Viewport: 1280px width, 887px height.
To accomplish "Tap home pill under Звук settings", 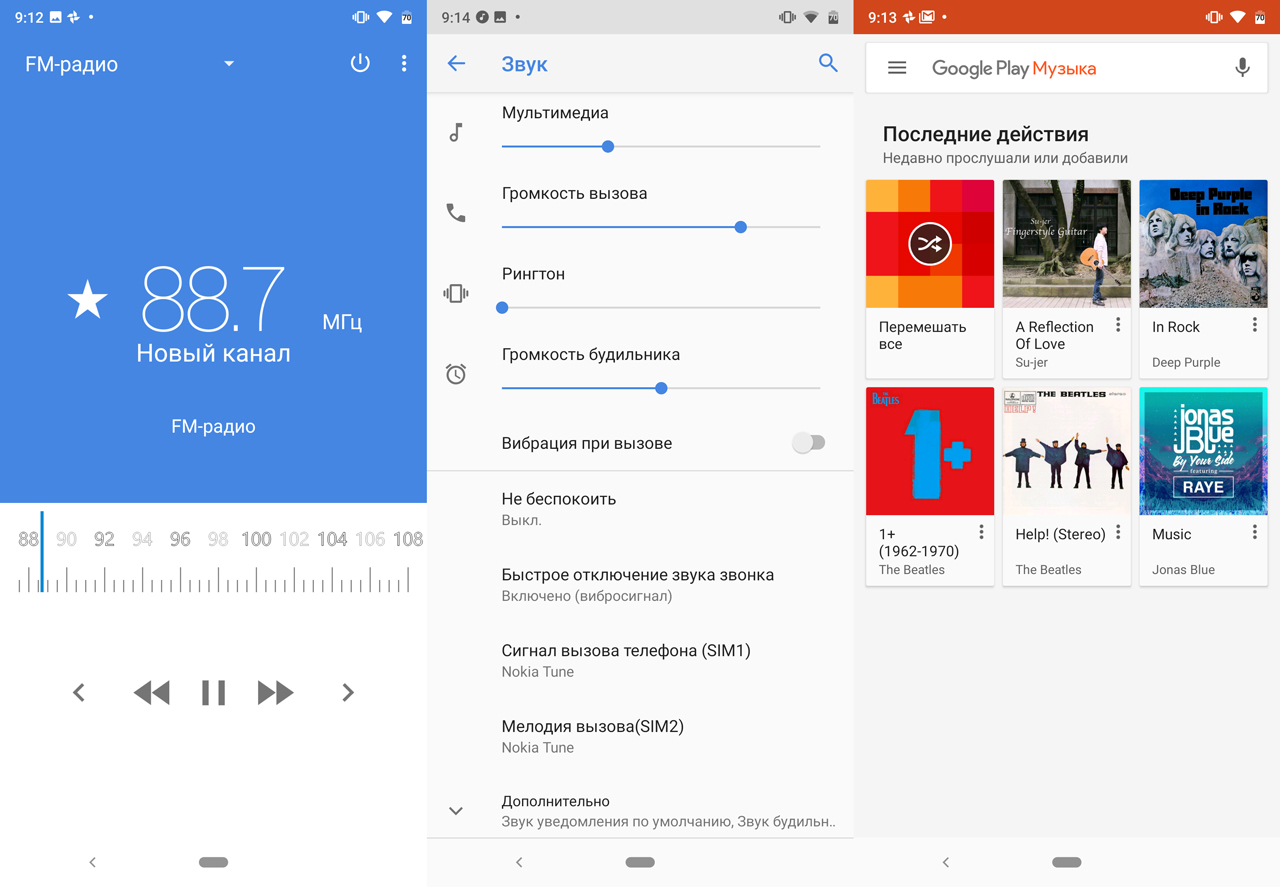I will click(640, 862).
